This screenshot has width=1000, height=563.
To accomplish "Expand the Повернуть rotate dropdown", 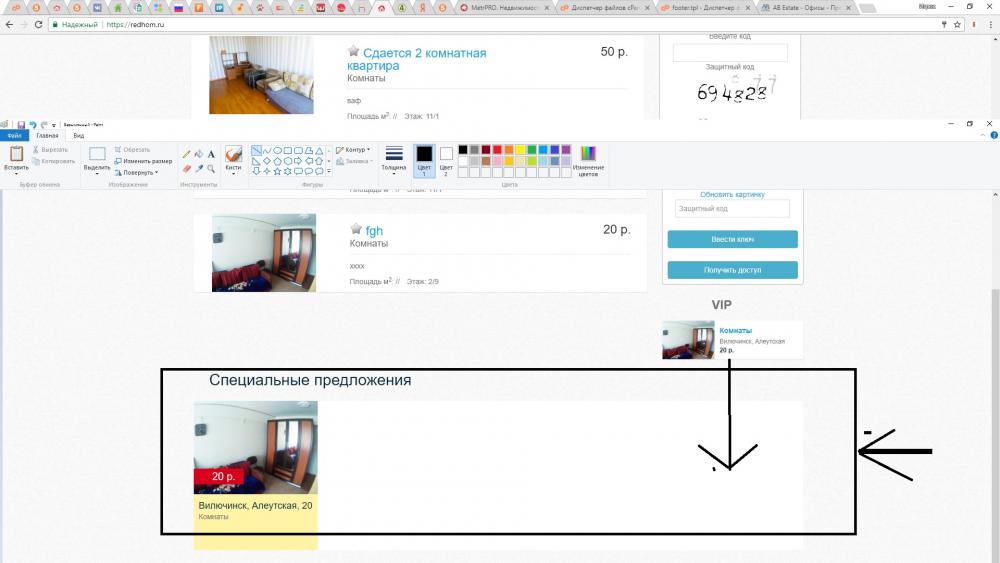I will click(x=140, y=172).
